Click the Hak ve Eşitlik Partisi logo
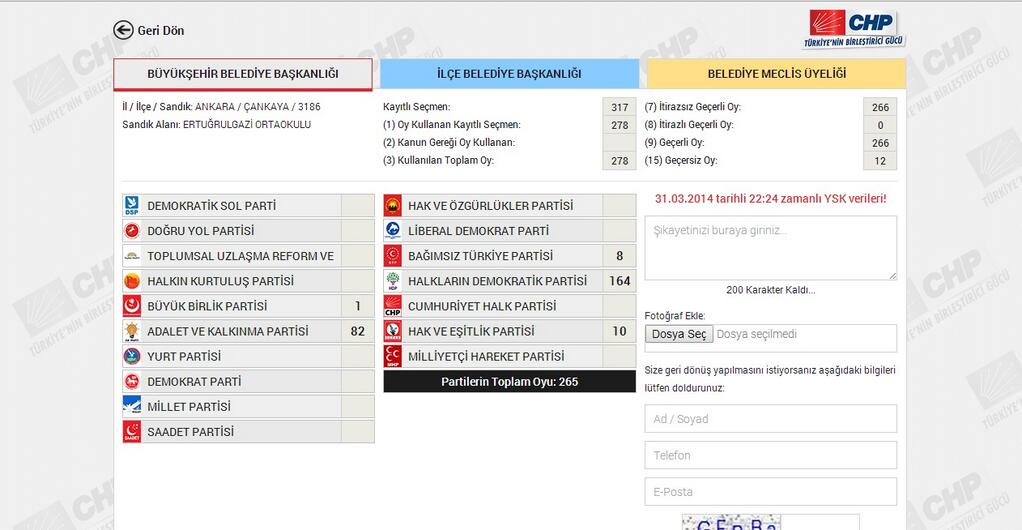The width and height of the screenshot is (1022, 530). tap(392, 331)
